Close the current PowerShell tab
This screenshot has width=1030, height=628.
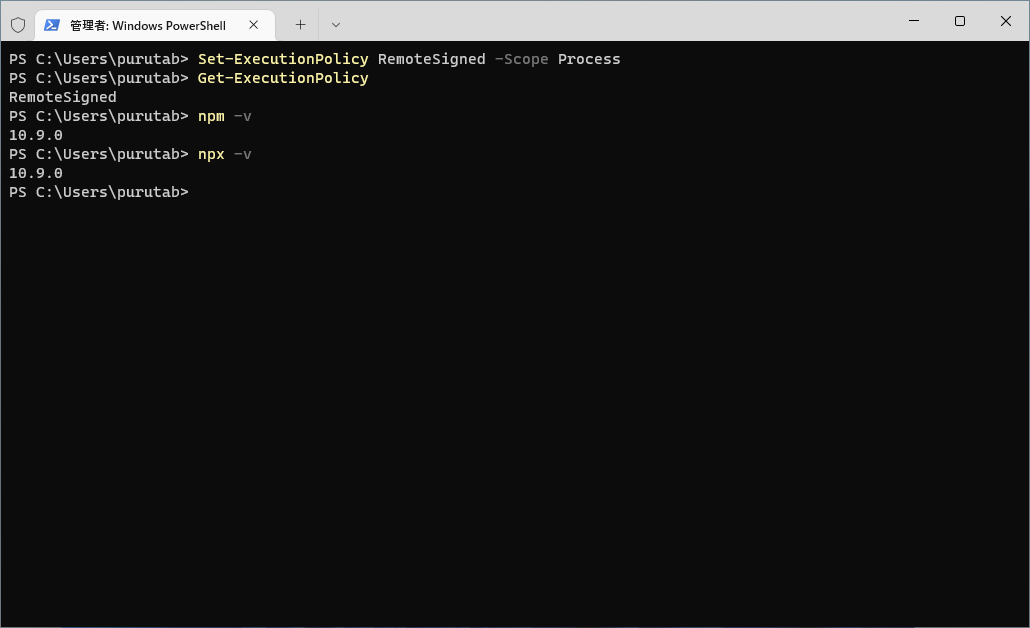pos(254,24)
